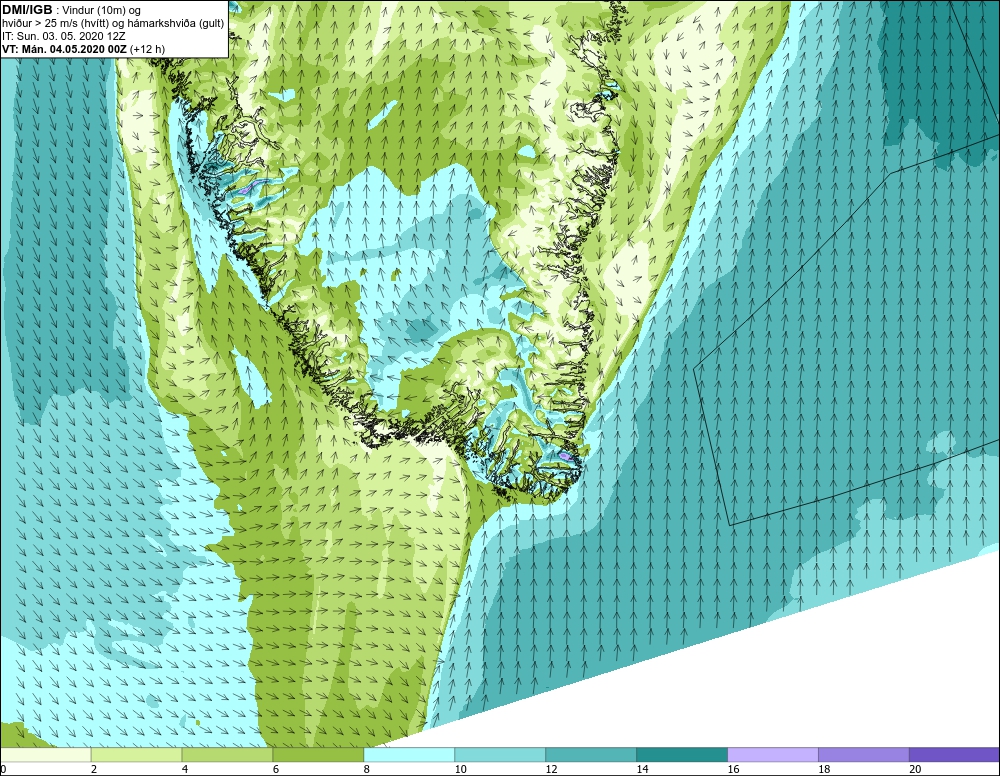Viewport: 1000px width, 776px height.
Task: Click the DMI/IGB title text
Action: tap(27, 10)
